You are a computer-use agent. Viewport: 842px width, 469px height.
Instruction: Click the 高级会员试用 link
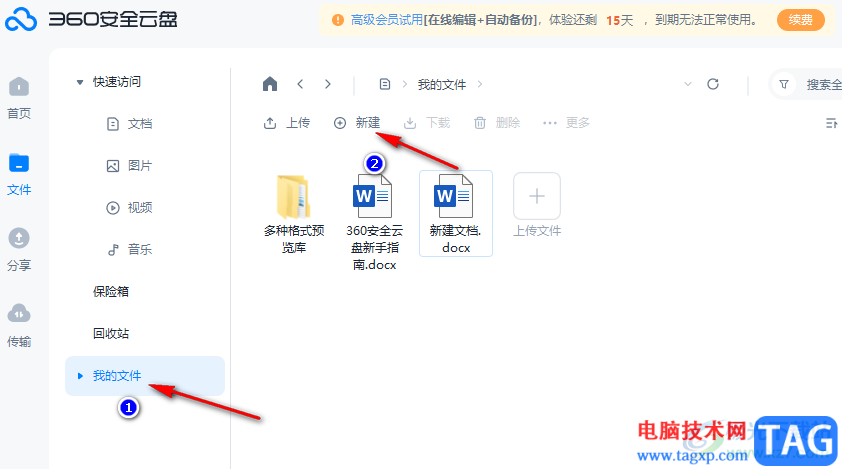click(x=387, y=20)
